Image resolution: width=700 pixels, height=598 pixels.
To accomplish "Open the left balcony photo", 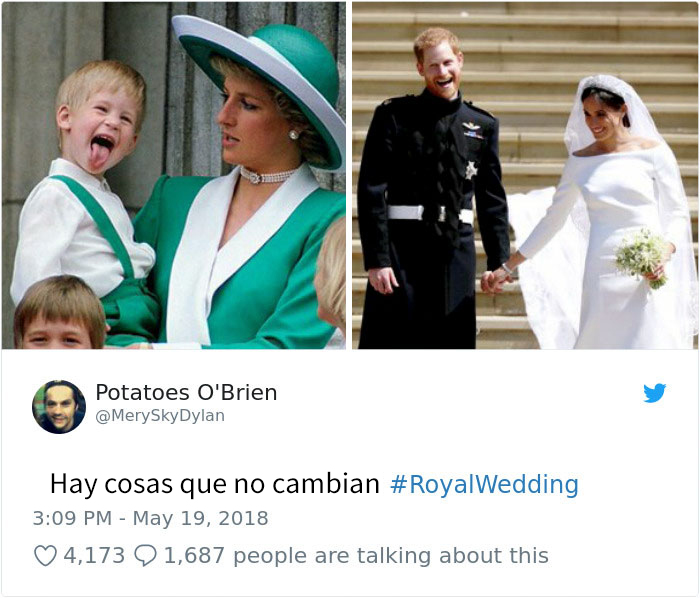I will click(174, 175).
